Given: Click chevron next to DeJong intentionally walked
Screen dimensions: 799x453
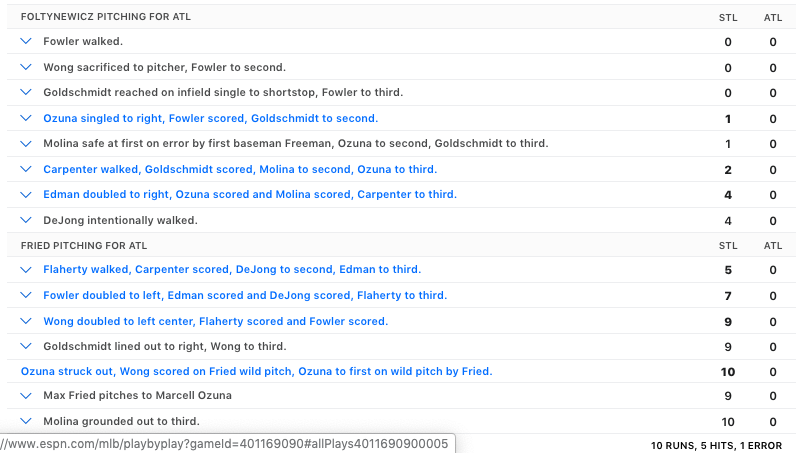Looking at the screenshot, I should coord(27,220).
